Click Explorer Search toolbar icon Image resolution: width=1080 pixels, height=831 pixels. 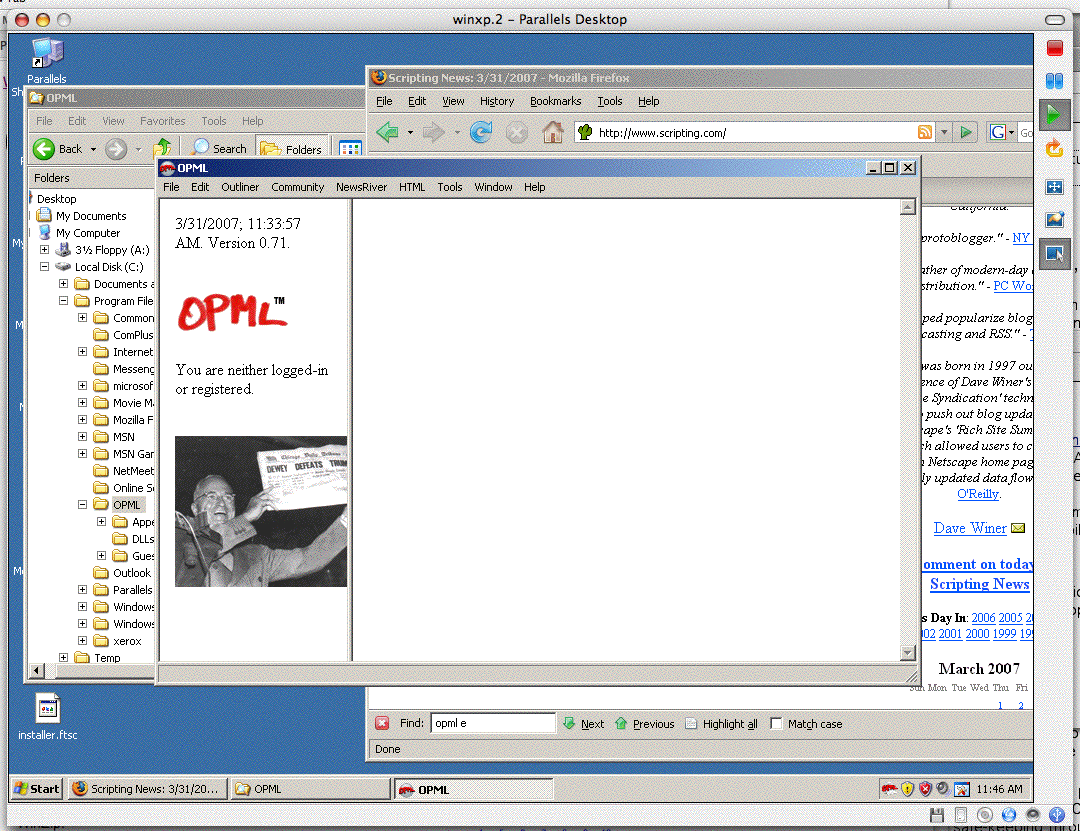[x=219, y=149]
